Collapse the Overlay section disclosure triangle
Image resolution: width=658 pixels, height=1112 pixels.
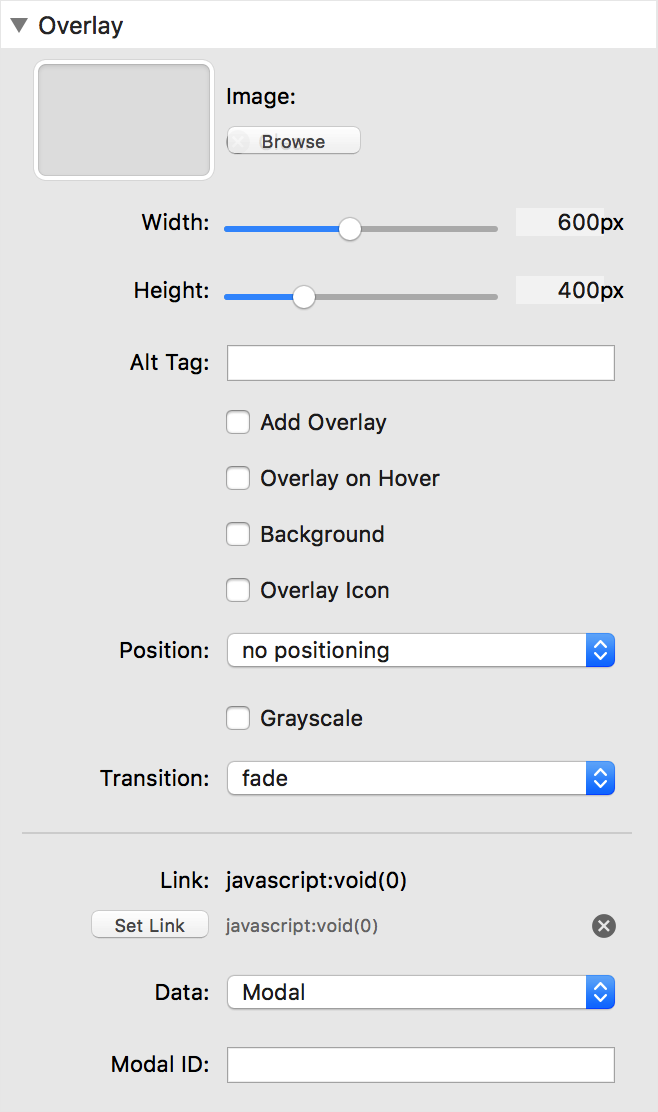tap(19, 26)
